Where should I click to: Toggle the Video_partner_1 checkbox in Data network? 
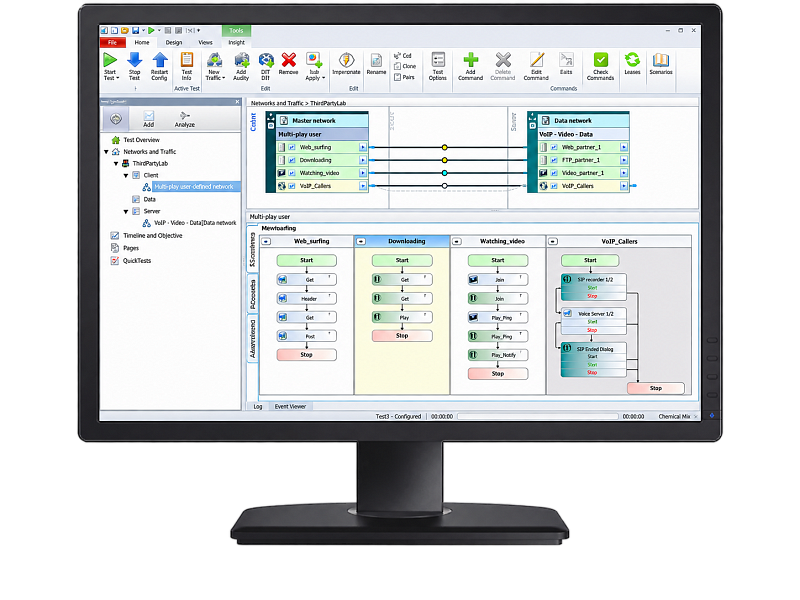click(554, 173)
